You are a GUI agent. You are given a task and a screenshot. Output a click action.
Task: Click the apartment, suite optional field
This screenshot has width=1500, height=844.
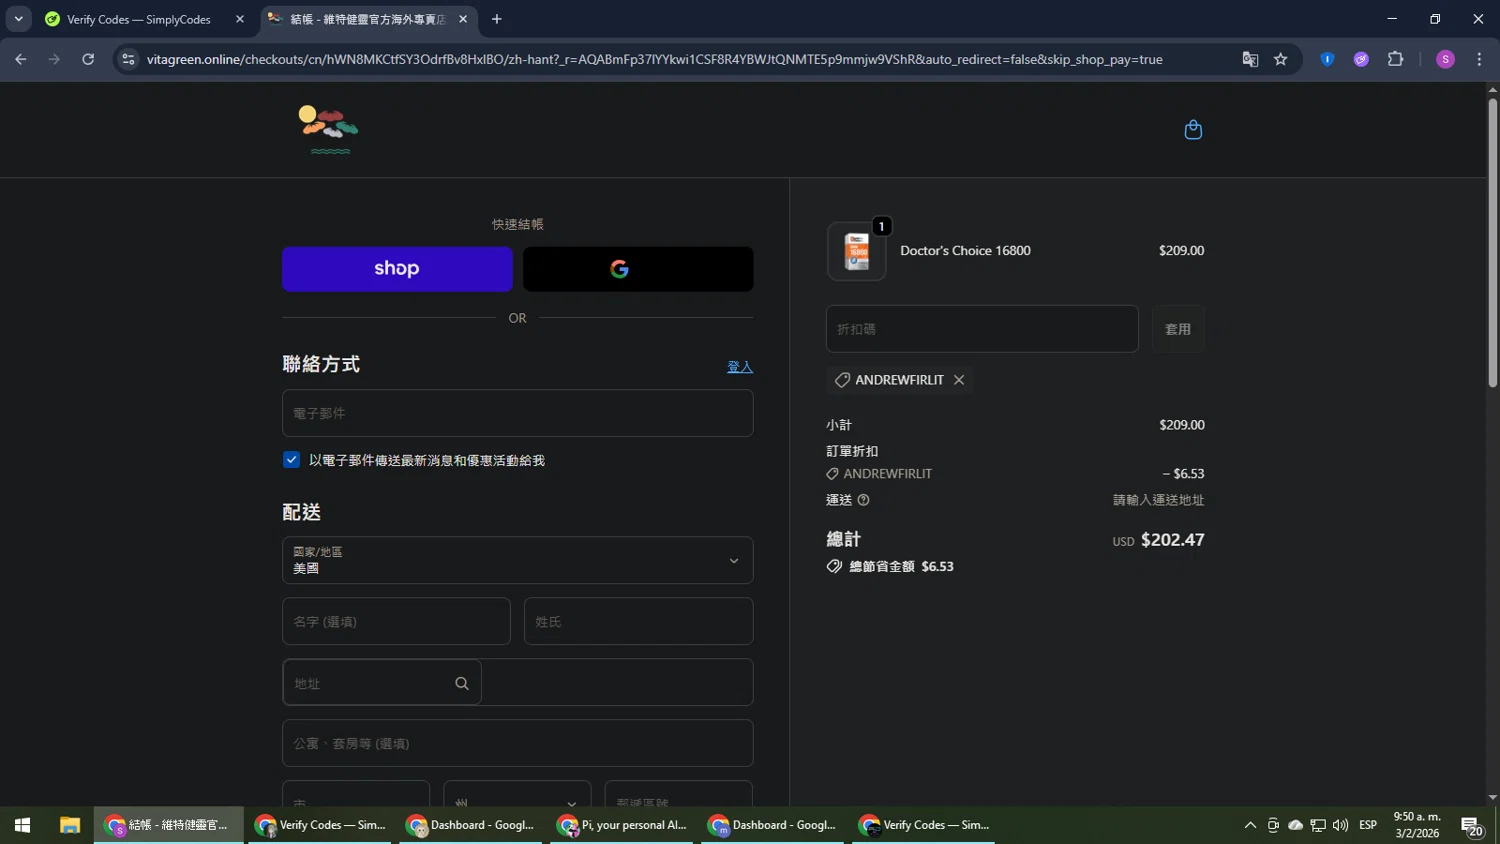tap(517, 743)
